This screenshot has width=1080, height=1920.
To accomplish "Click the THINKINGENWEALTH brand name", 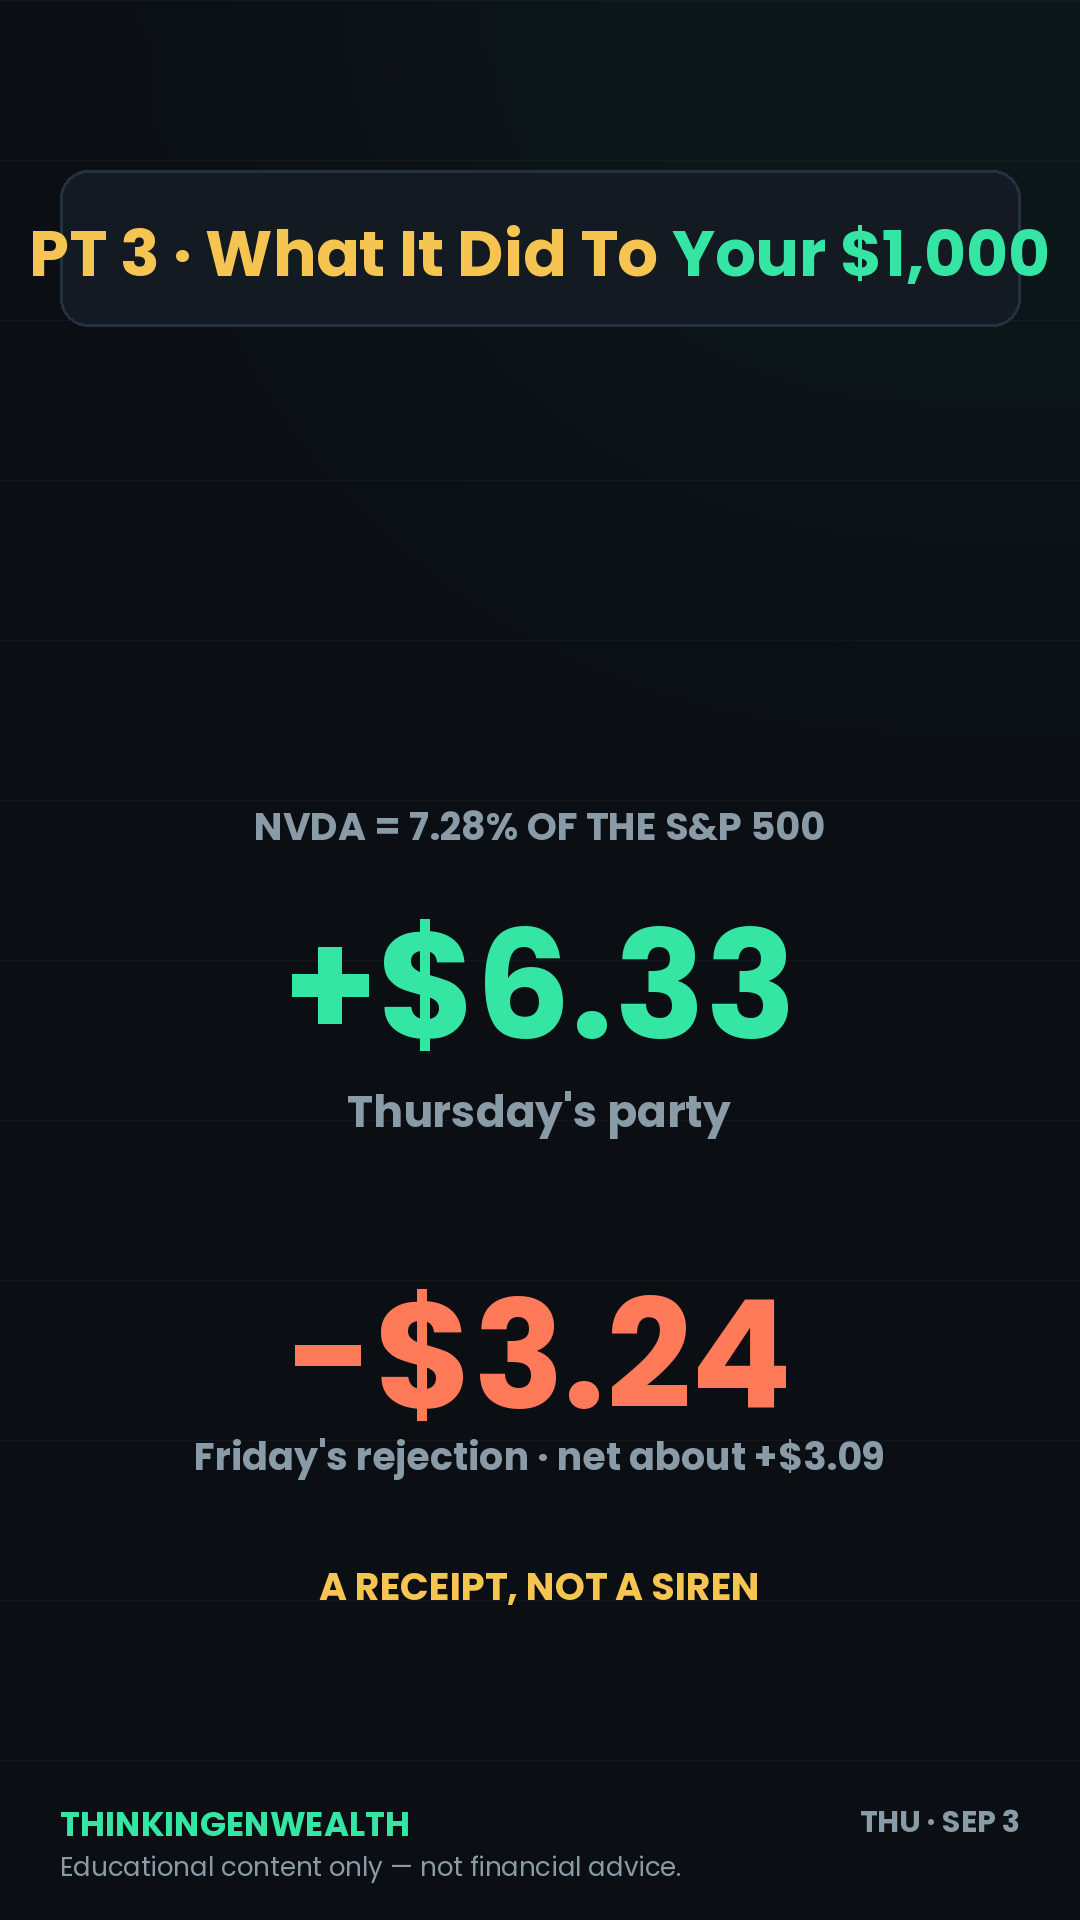I will pyautogui.click(x=235, y=1824).
